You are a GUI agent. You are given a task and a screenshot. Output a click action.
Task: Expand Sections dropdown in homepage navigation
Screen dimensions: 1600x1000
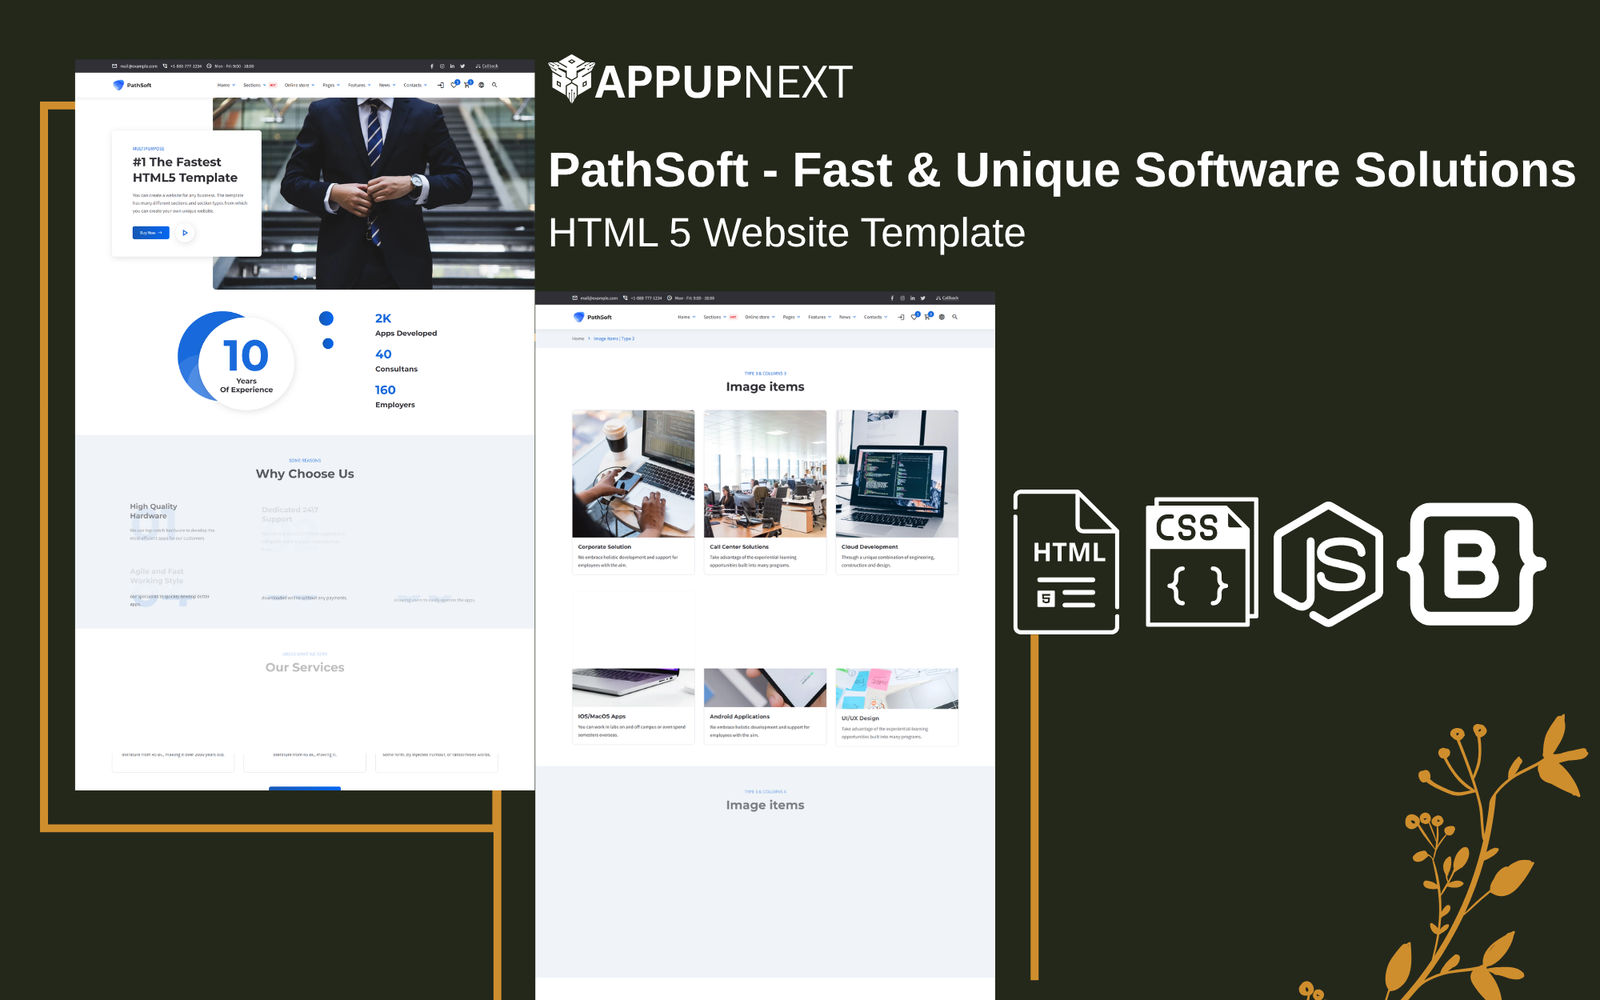(x=254, y=85)
